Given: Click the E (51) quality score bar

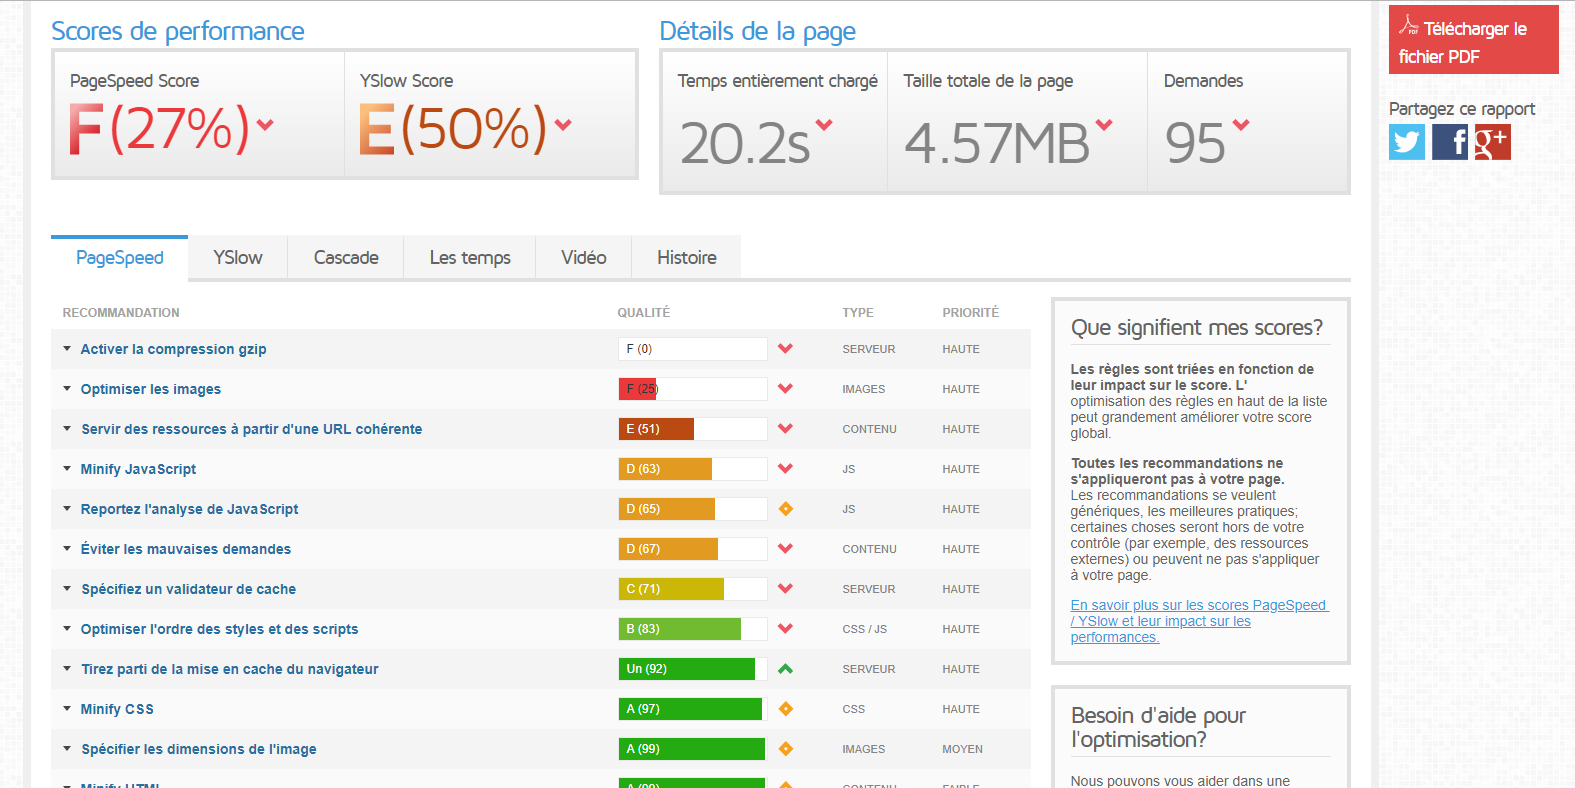Looking at the screenshot, I should (693, 429).
